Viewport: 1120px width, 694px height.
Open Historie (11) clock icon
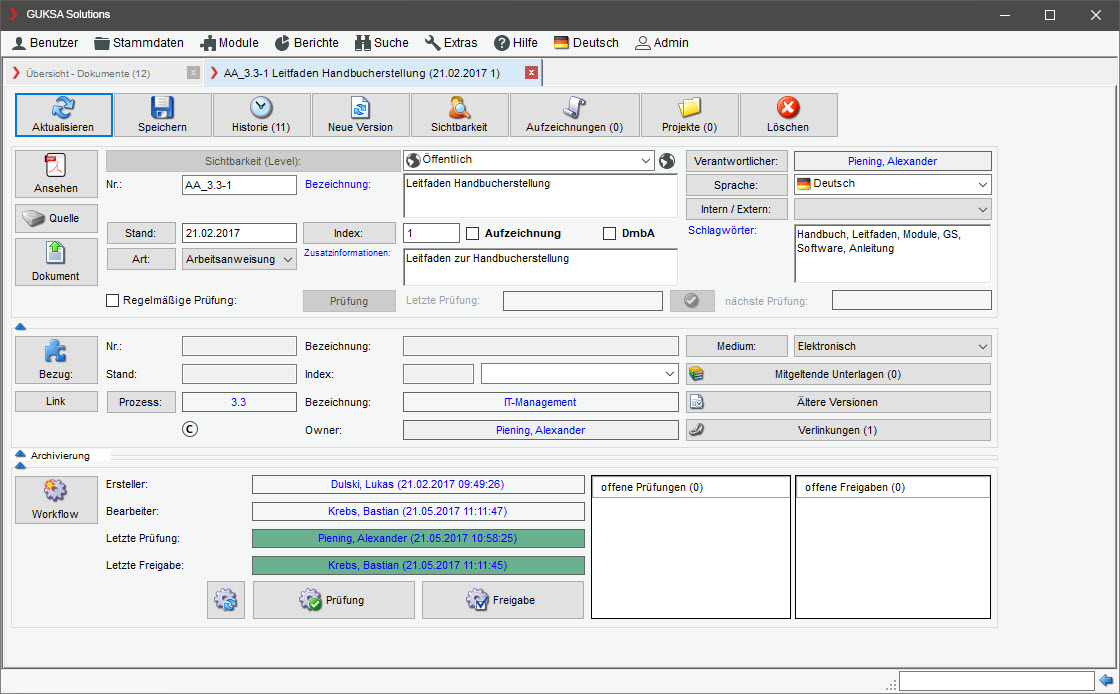[261, 108]
